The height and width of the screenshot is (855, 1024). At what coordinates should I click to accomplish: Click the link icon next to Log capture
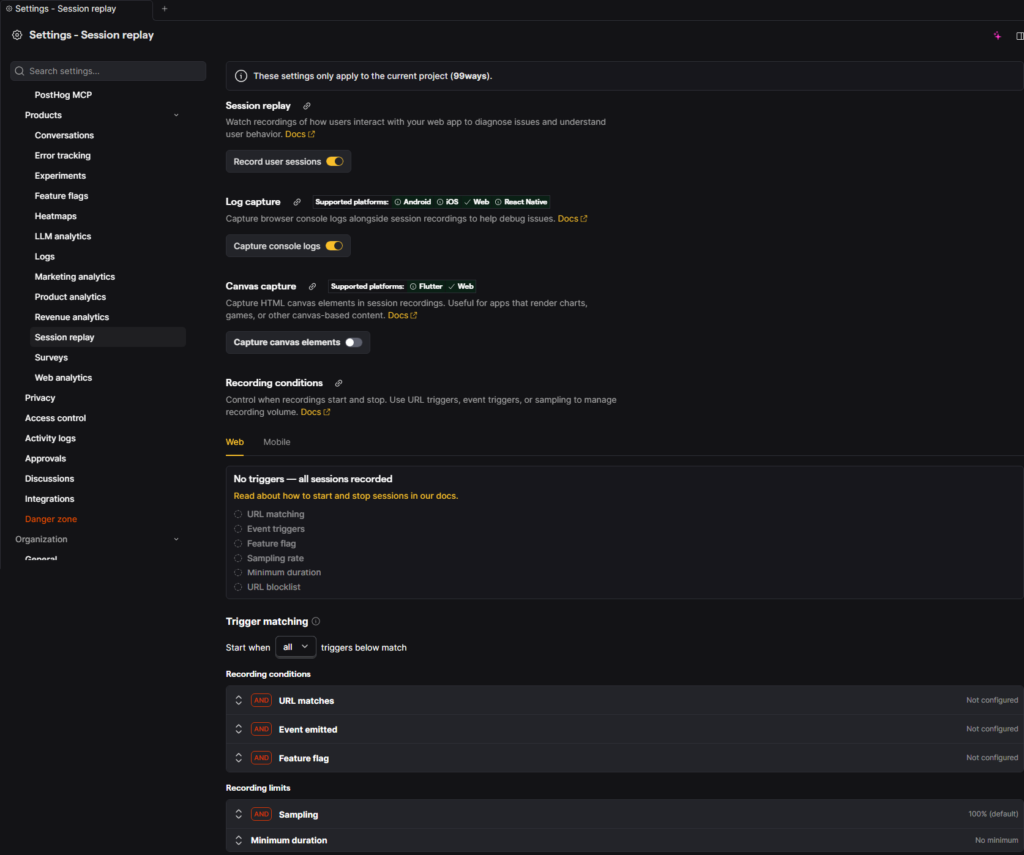(x=295, y=201)
